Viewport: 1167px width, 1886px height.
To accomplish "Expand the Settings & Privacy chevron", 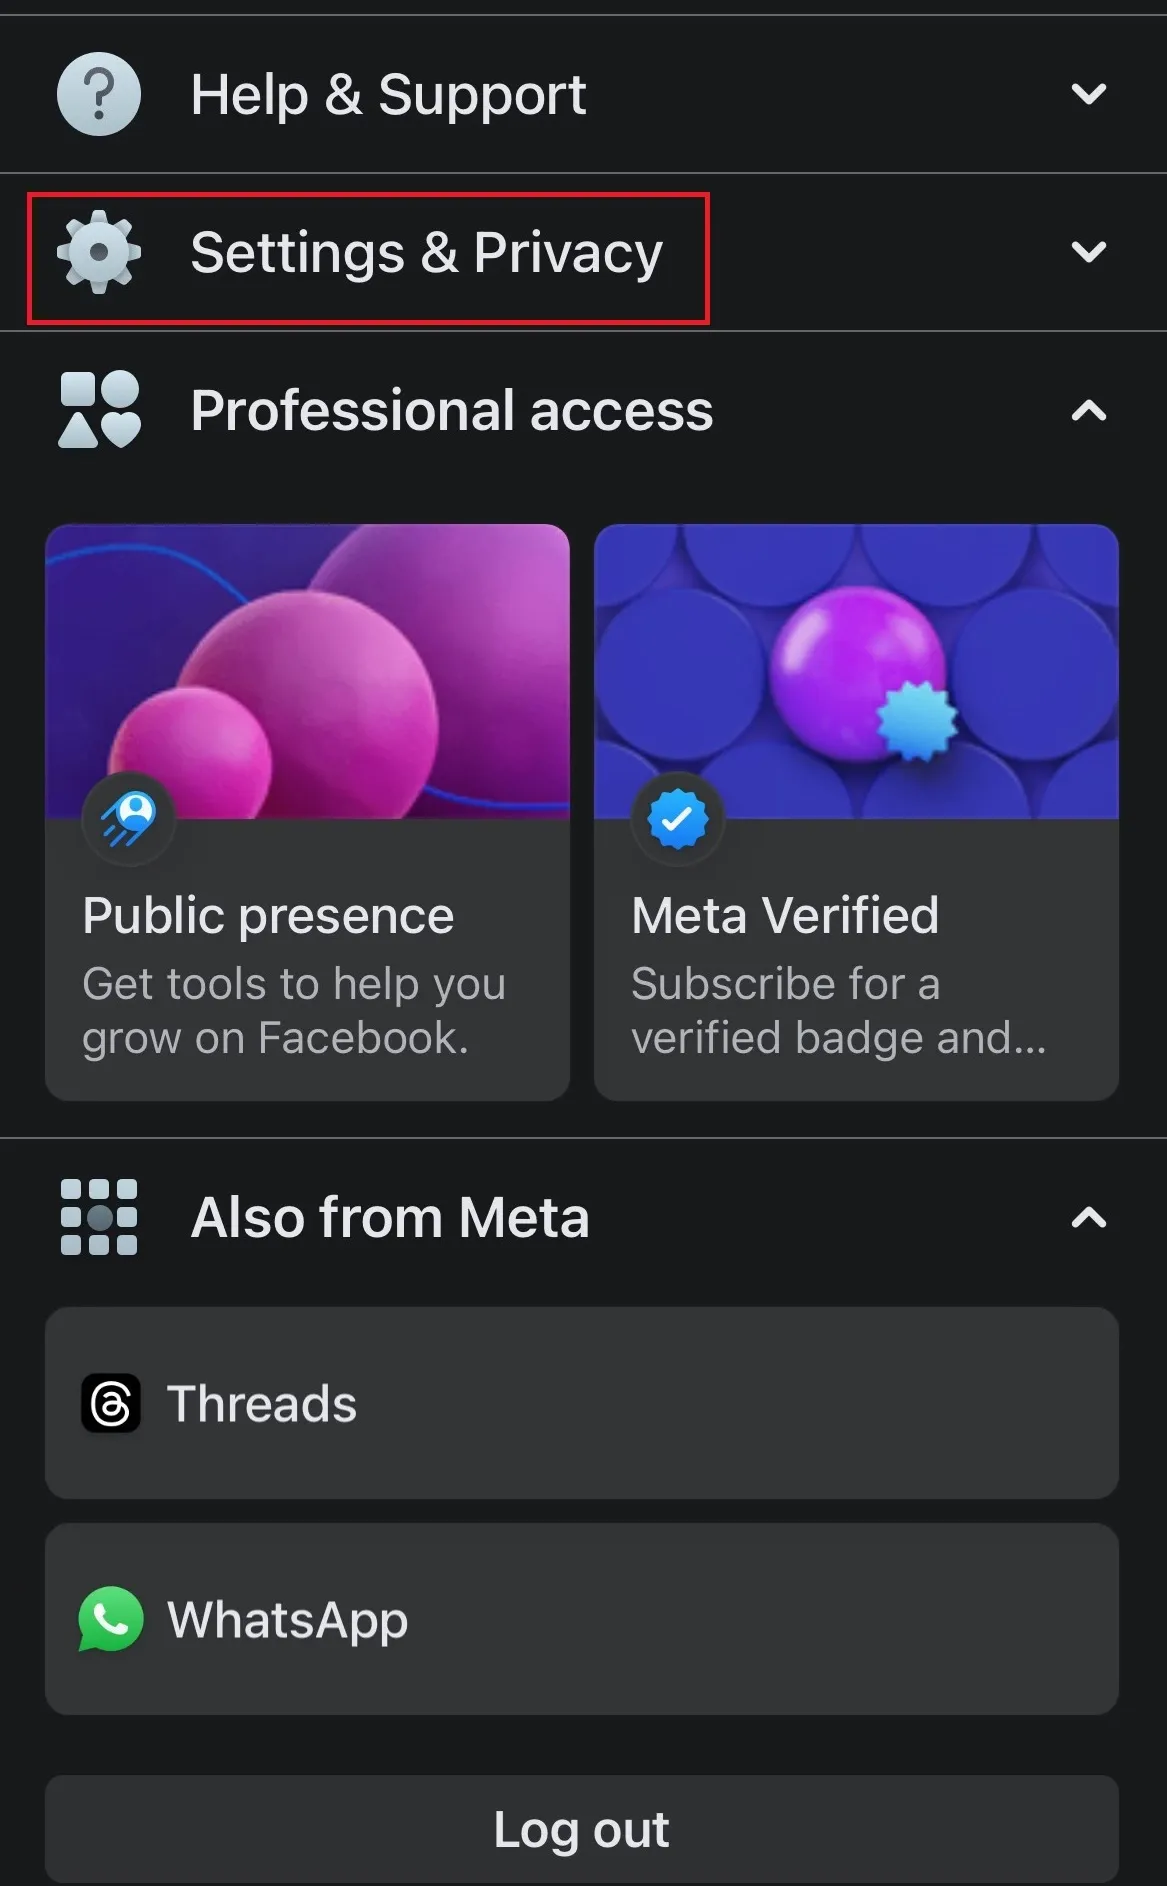I will pos(1088,252).
